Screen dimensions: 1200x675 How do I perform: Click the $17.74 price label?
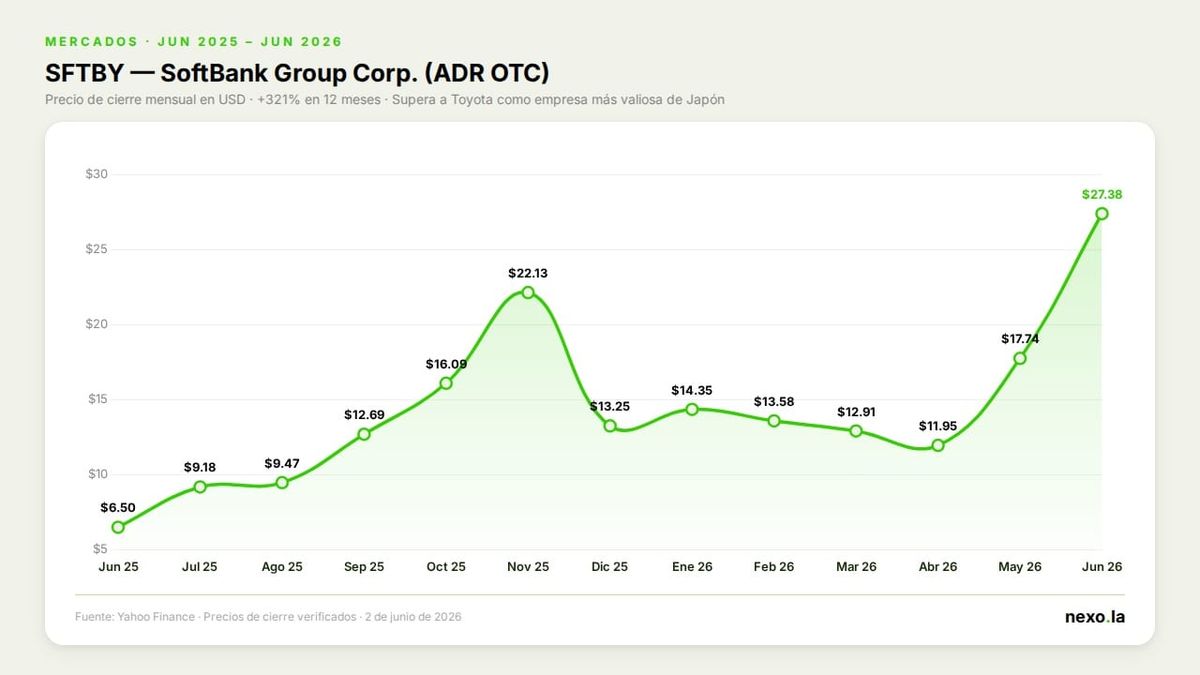point(1020,339)
